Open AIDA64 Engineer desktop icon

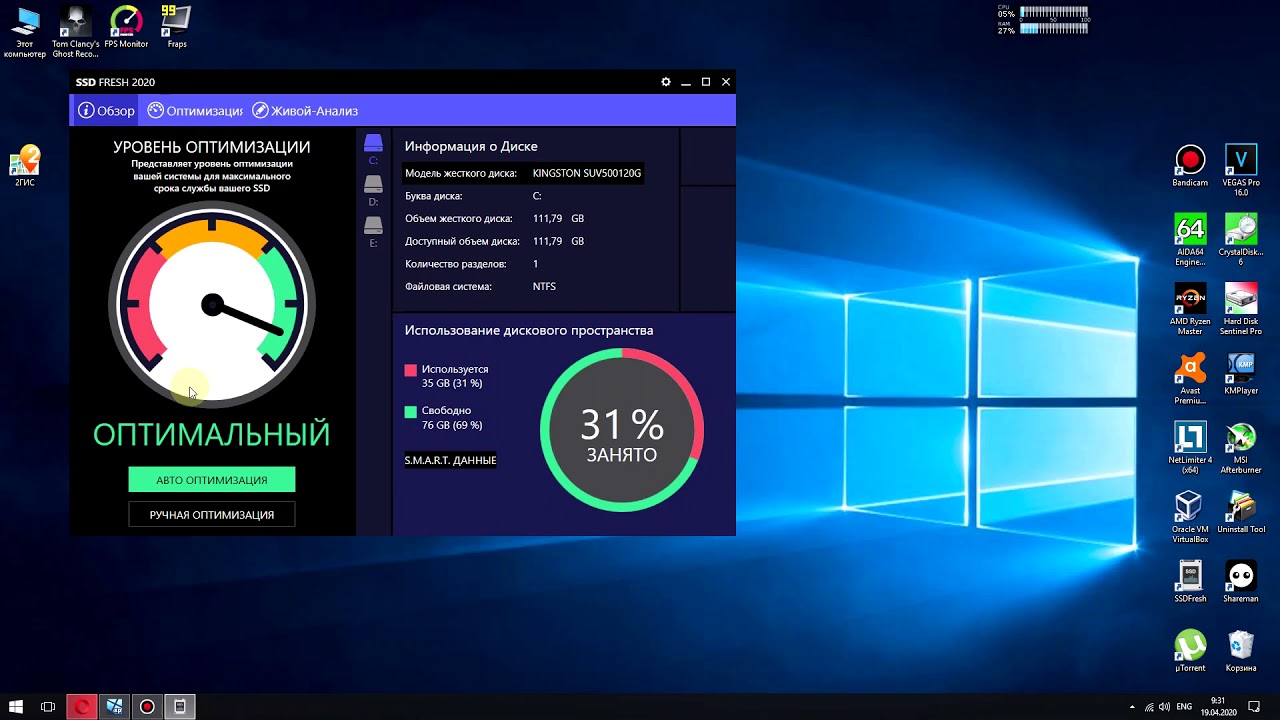coord(1190,240)
